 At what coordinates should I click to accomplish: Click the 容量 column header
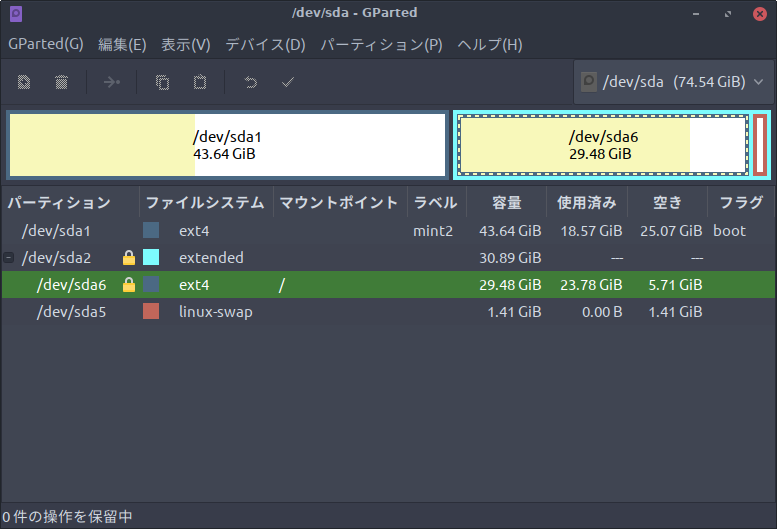(x=506, y=202)
